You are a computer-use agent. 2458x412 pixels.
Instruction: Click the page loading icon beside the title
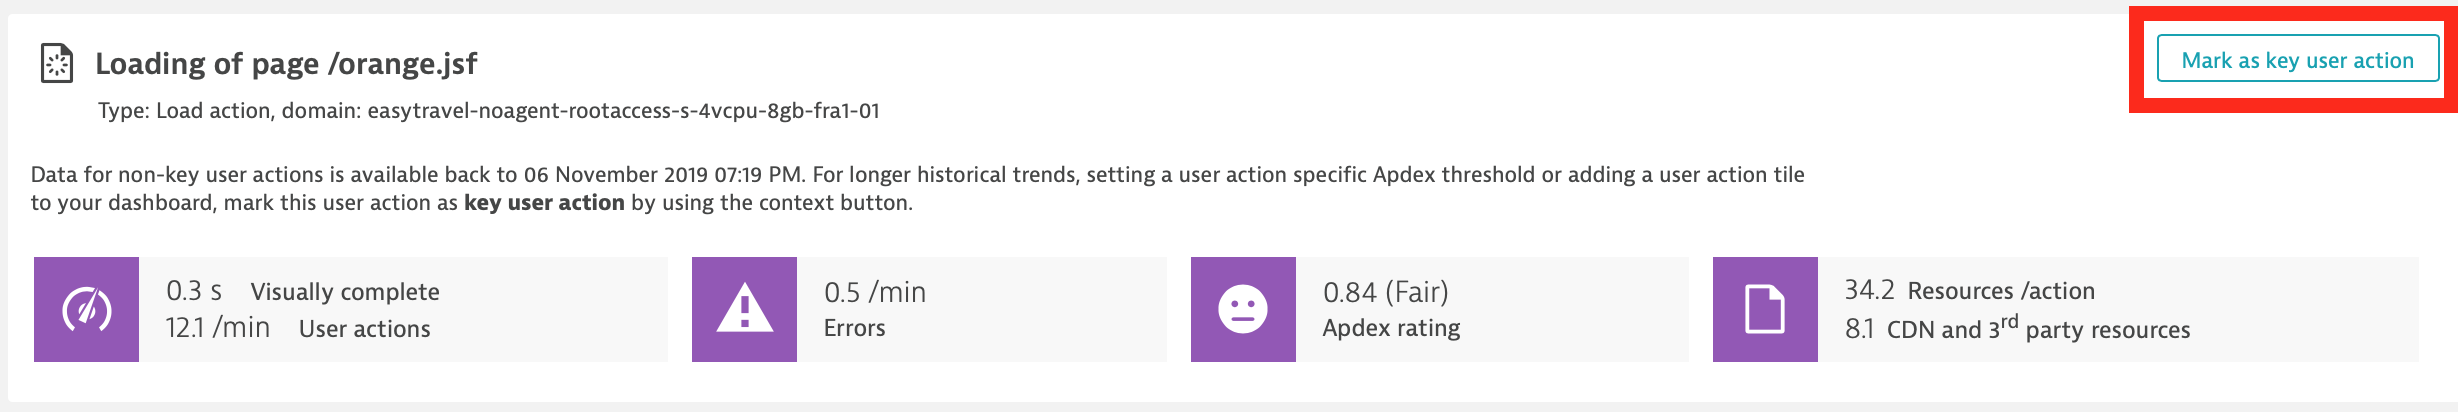[57, 63]
